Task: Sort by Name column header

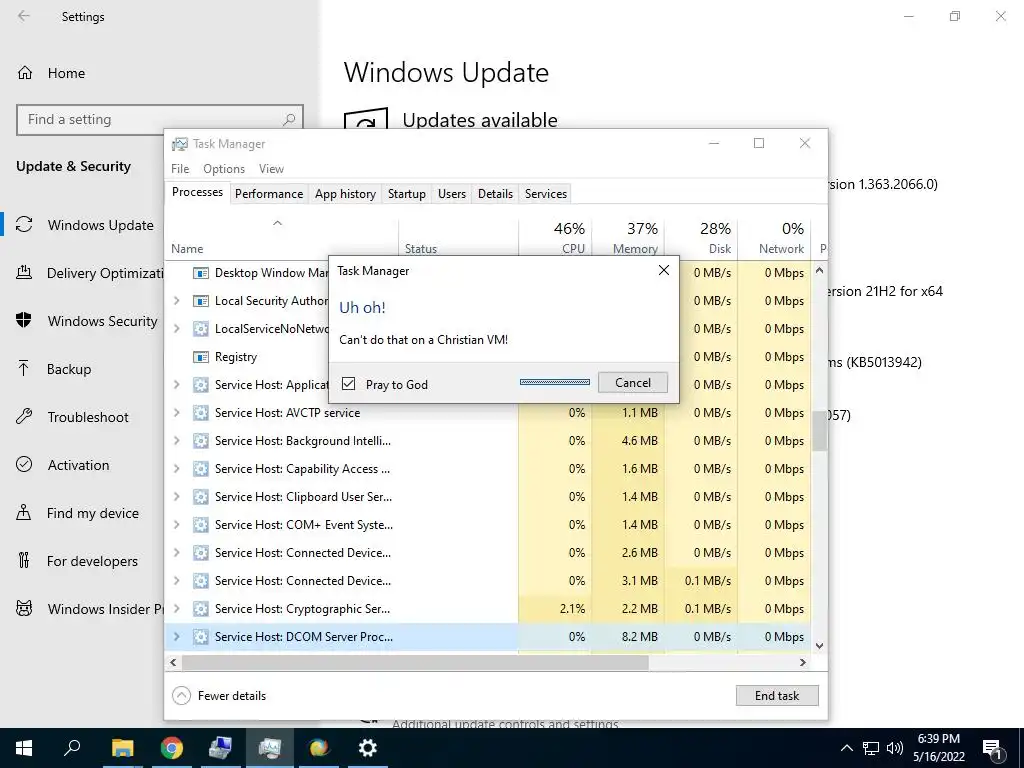Action: click(281, 238)
